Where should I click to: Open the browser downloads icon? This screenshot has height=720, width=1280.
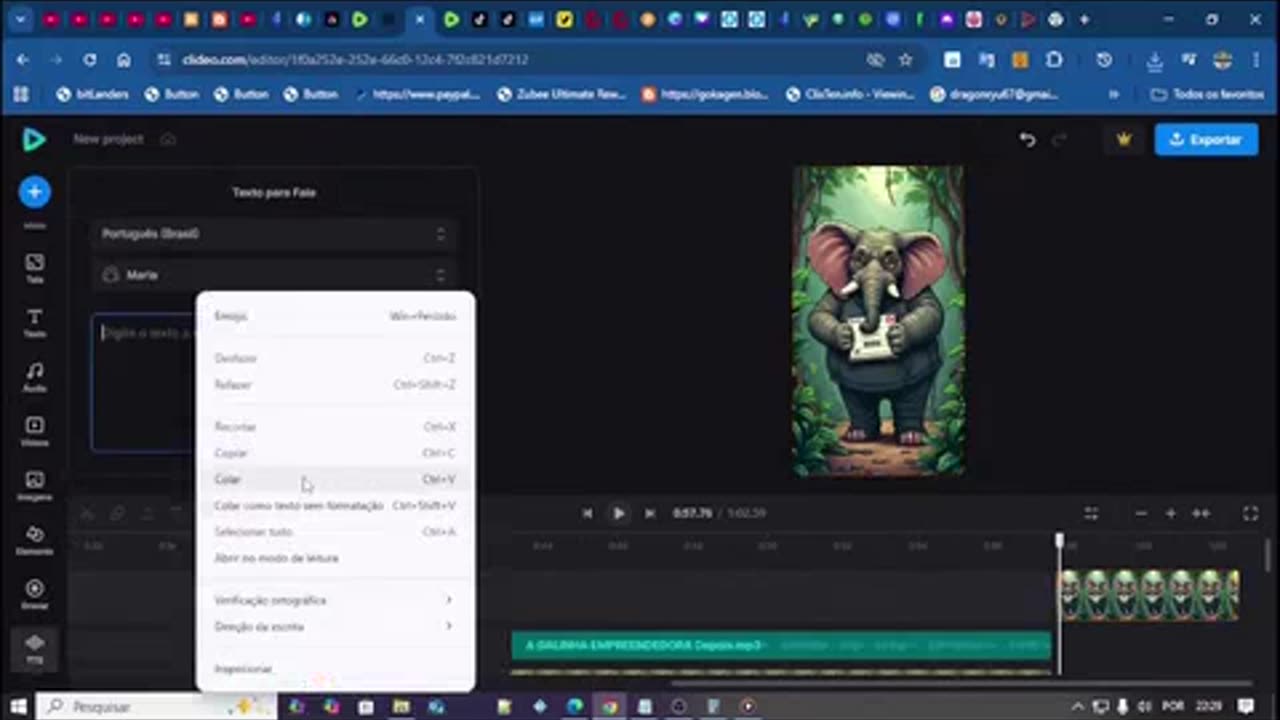[1154, 60]
